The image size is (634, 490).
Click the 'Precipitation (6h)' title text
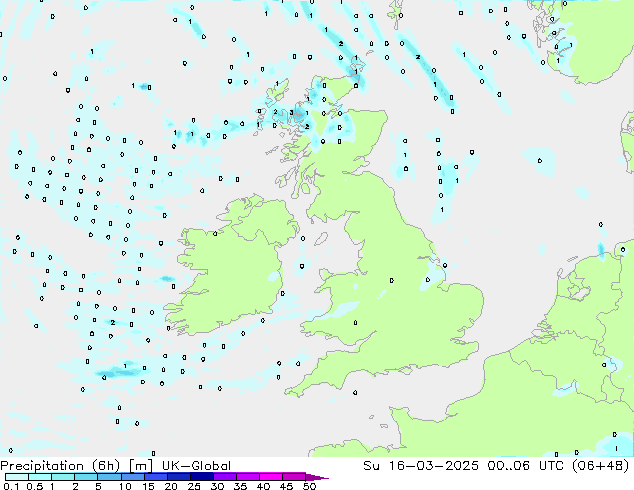[60, 466]
